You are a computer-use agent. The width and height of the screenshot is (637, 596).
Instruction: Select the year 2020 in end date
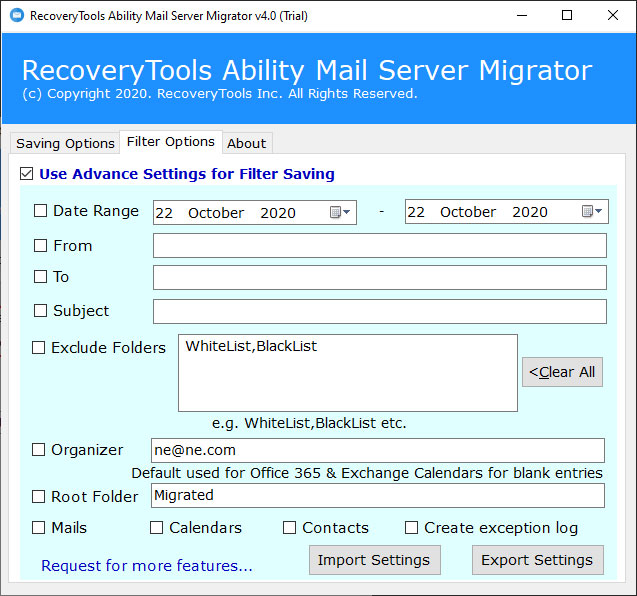click(x=530, y=212)
